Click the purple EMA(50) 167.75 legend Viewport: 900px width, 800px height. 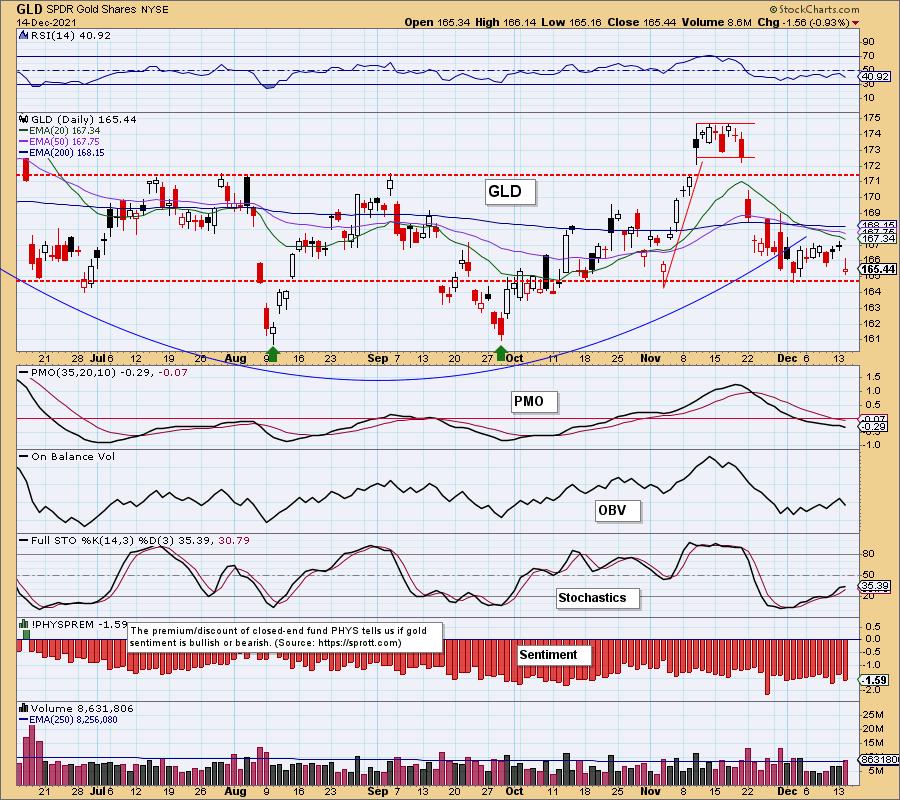tap(60, 142)
